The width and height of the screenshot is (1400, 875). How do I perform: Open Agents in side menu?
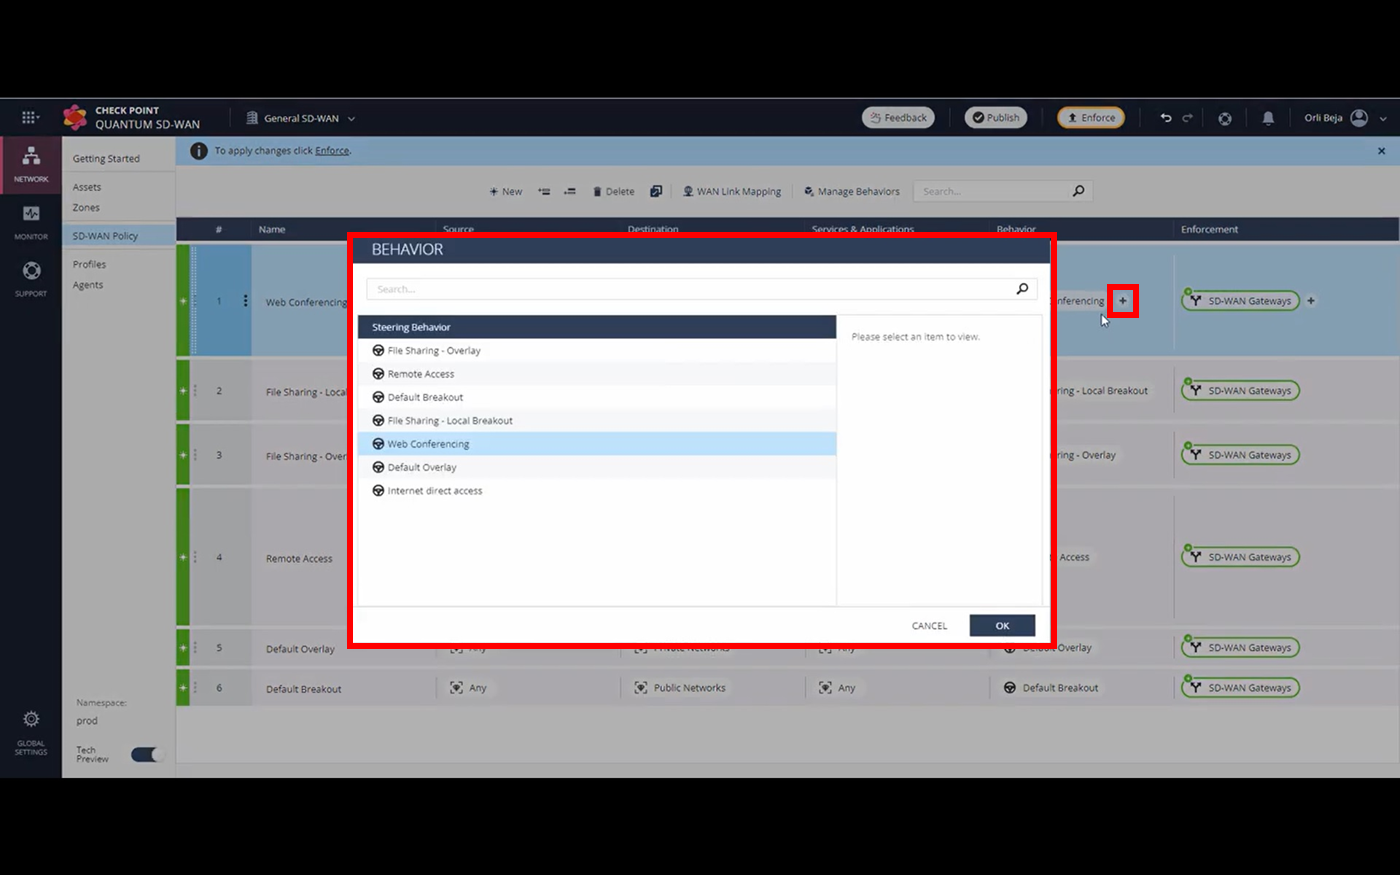(x=88, y=285)
